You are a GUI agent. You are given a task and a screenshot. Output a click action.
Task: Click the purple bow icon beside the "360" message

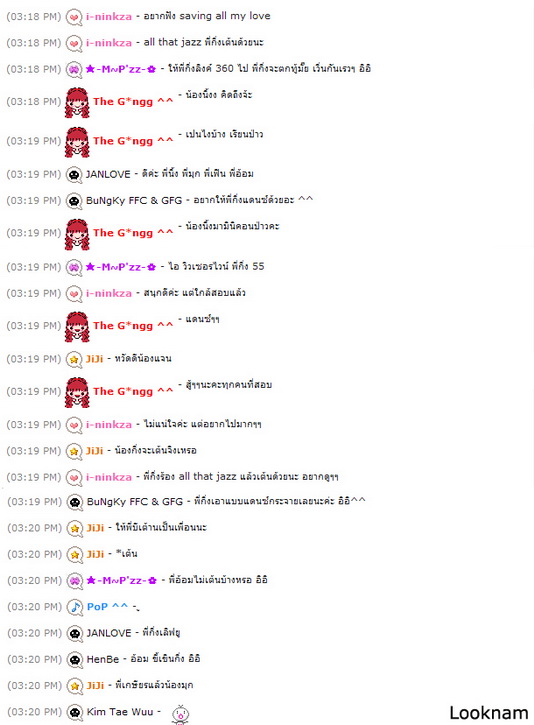pos(74,69)
